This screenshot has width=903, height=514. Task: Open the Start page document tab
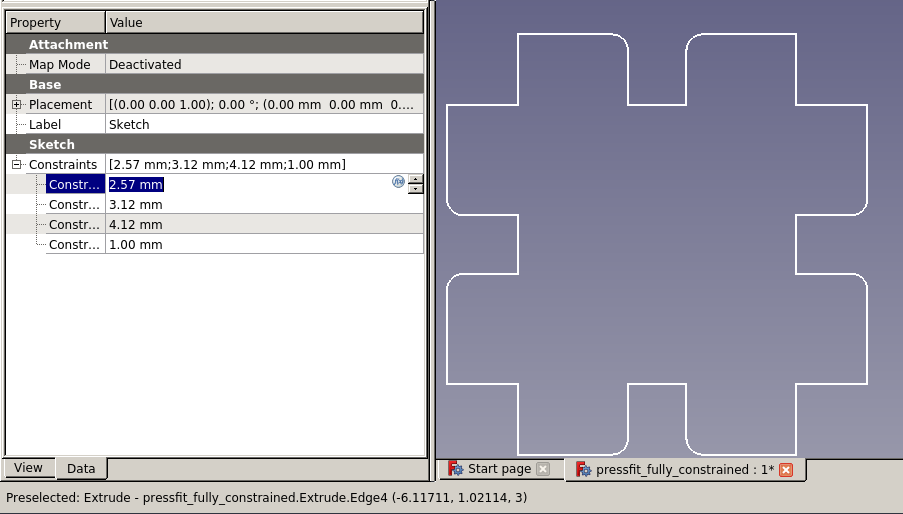(499, 469)
